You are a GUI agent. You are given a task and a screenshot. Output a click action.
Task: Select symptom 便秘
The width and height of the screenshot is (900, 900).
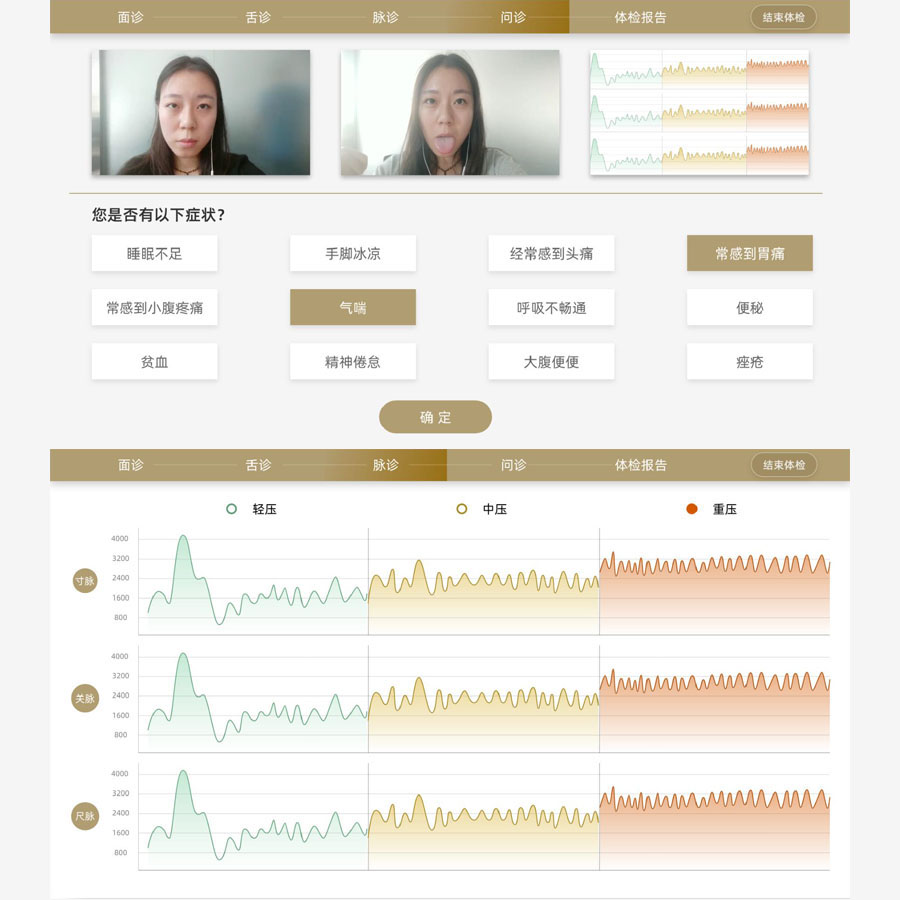[x=750, y=307]
